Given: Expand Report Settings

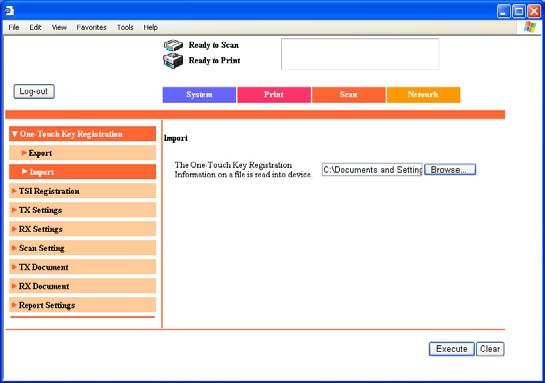Looking at the screenshot, I should point(82,305).
